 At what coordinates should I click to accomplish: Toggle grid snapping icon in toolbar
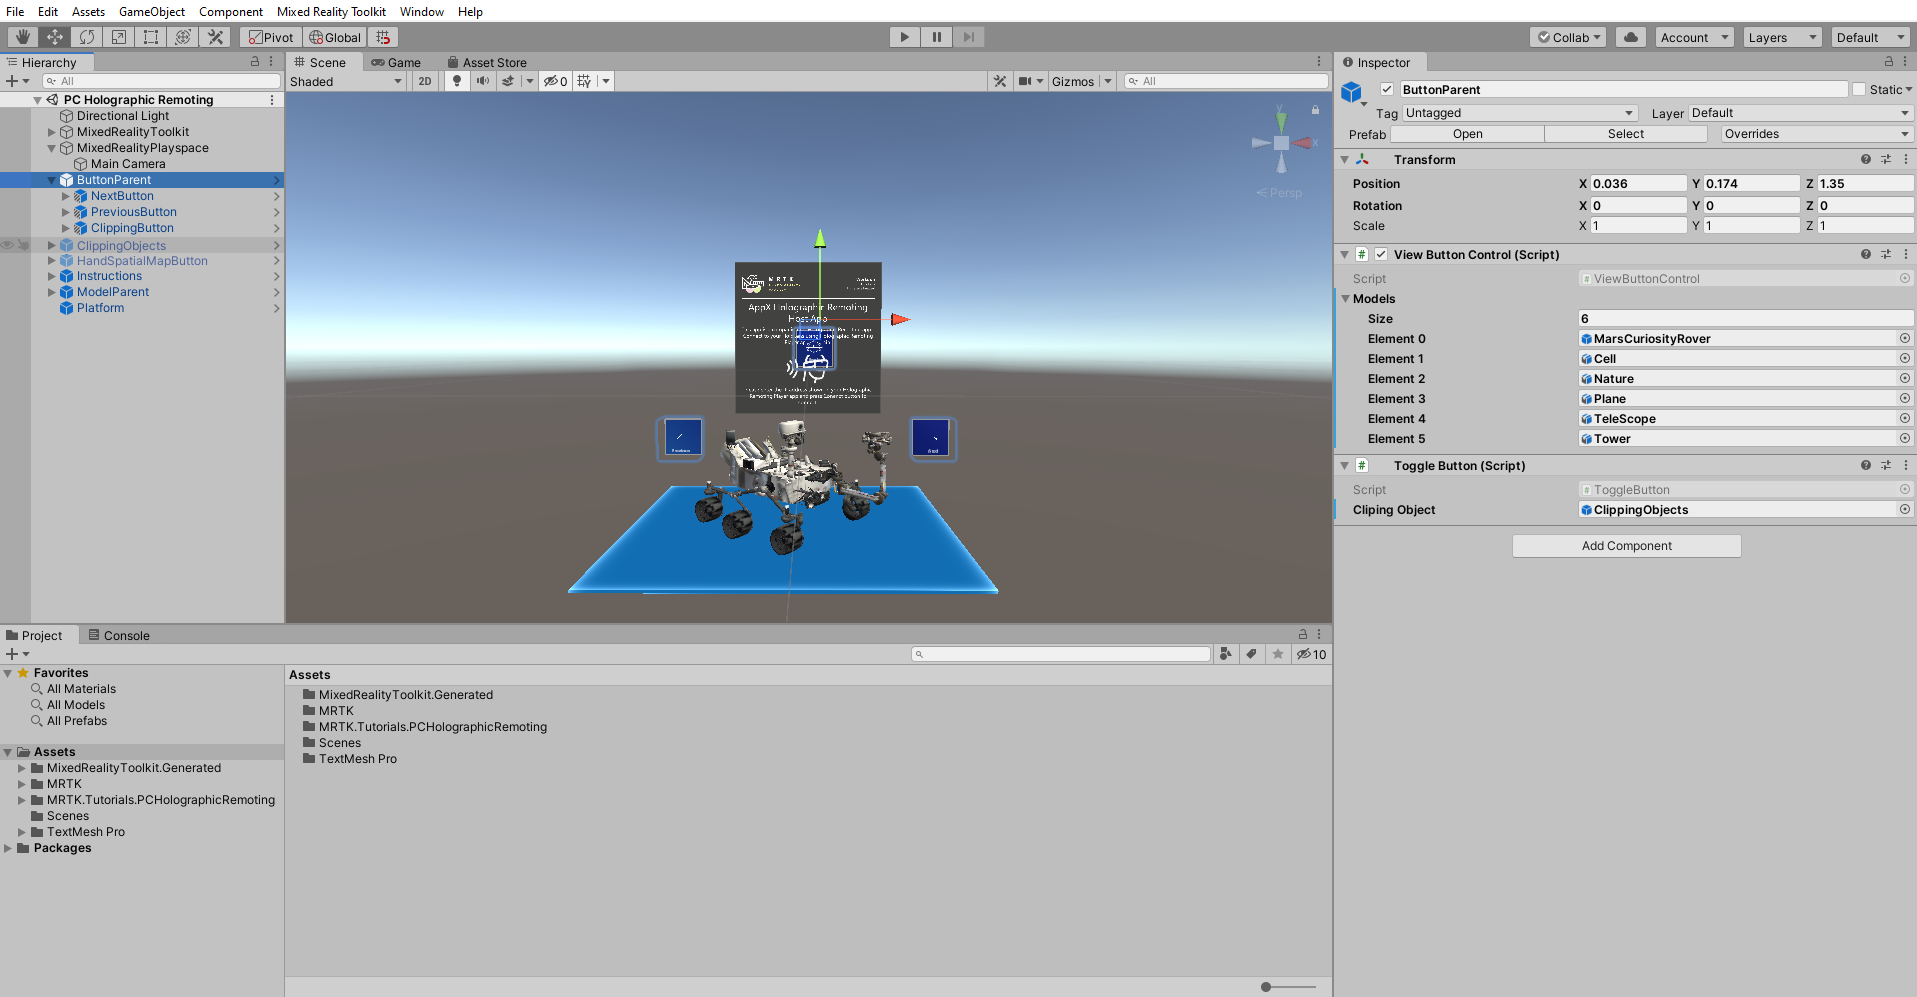383,37
